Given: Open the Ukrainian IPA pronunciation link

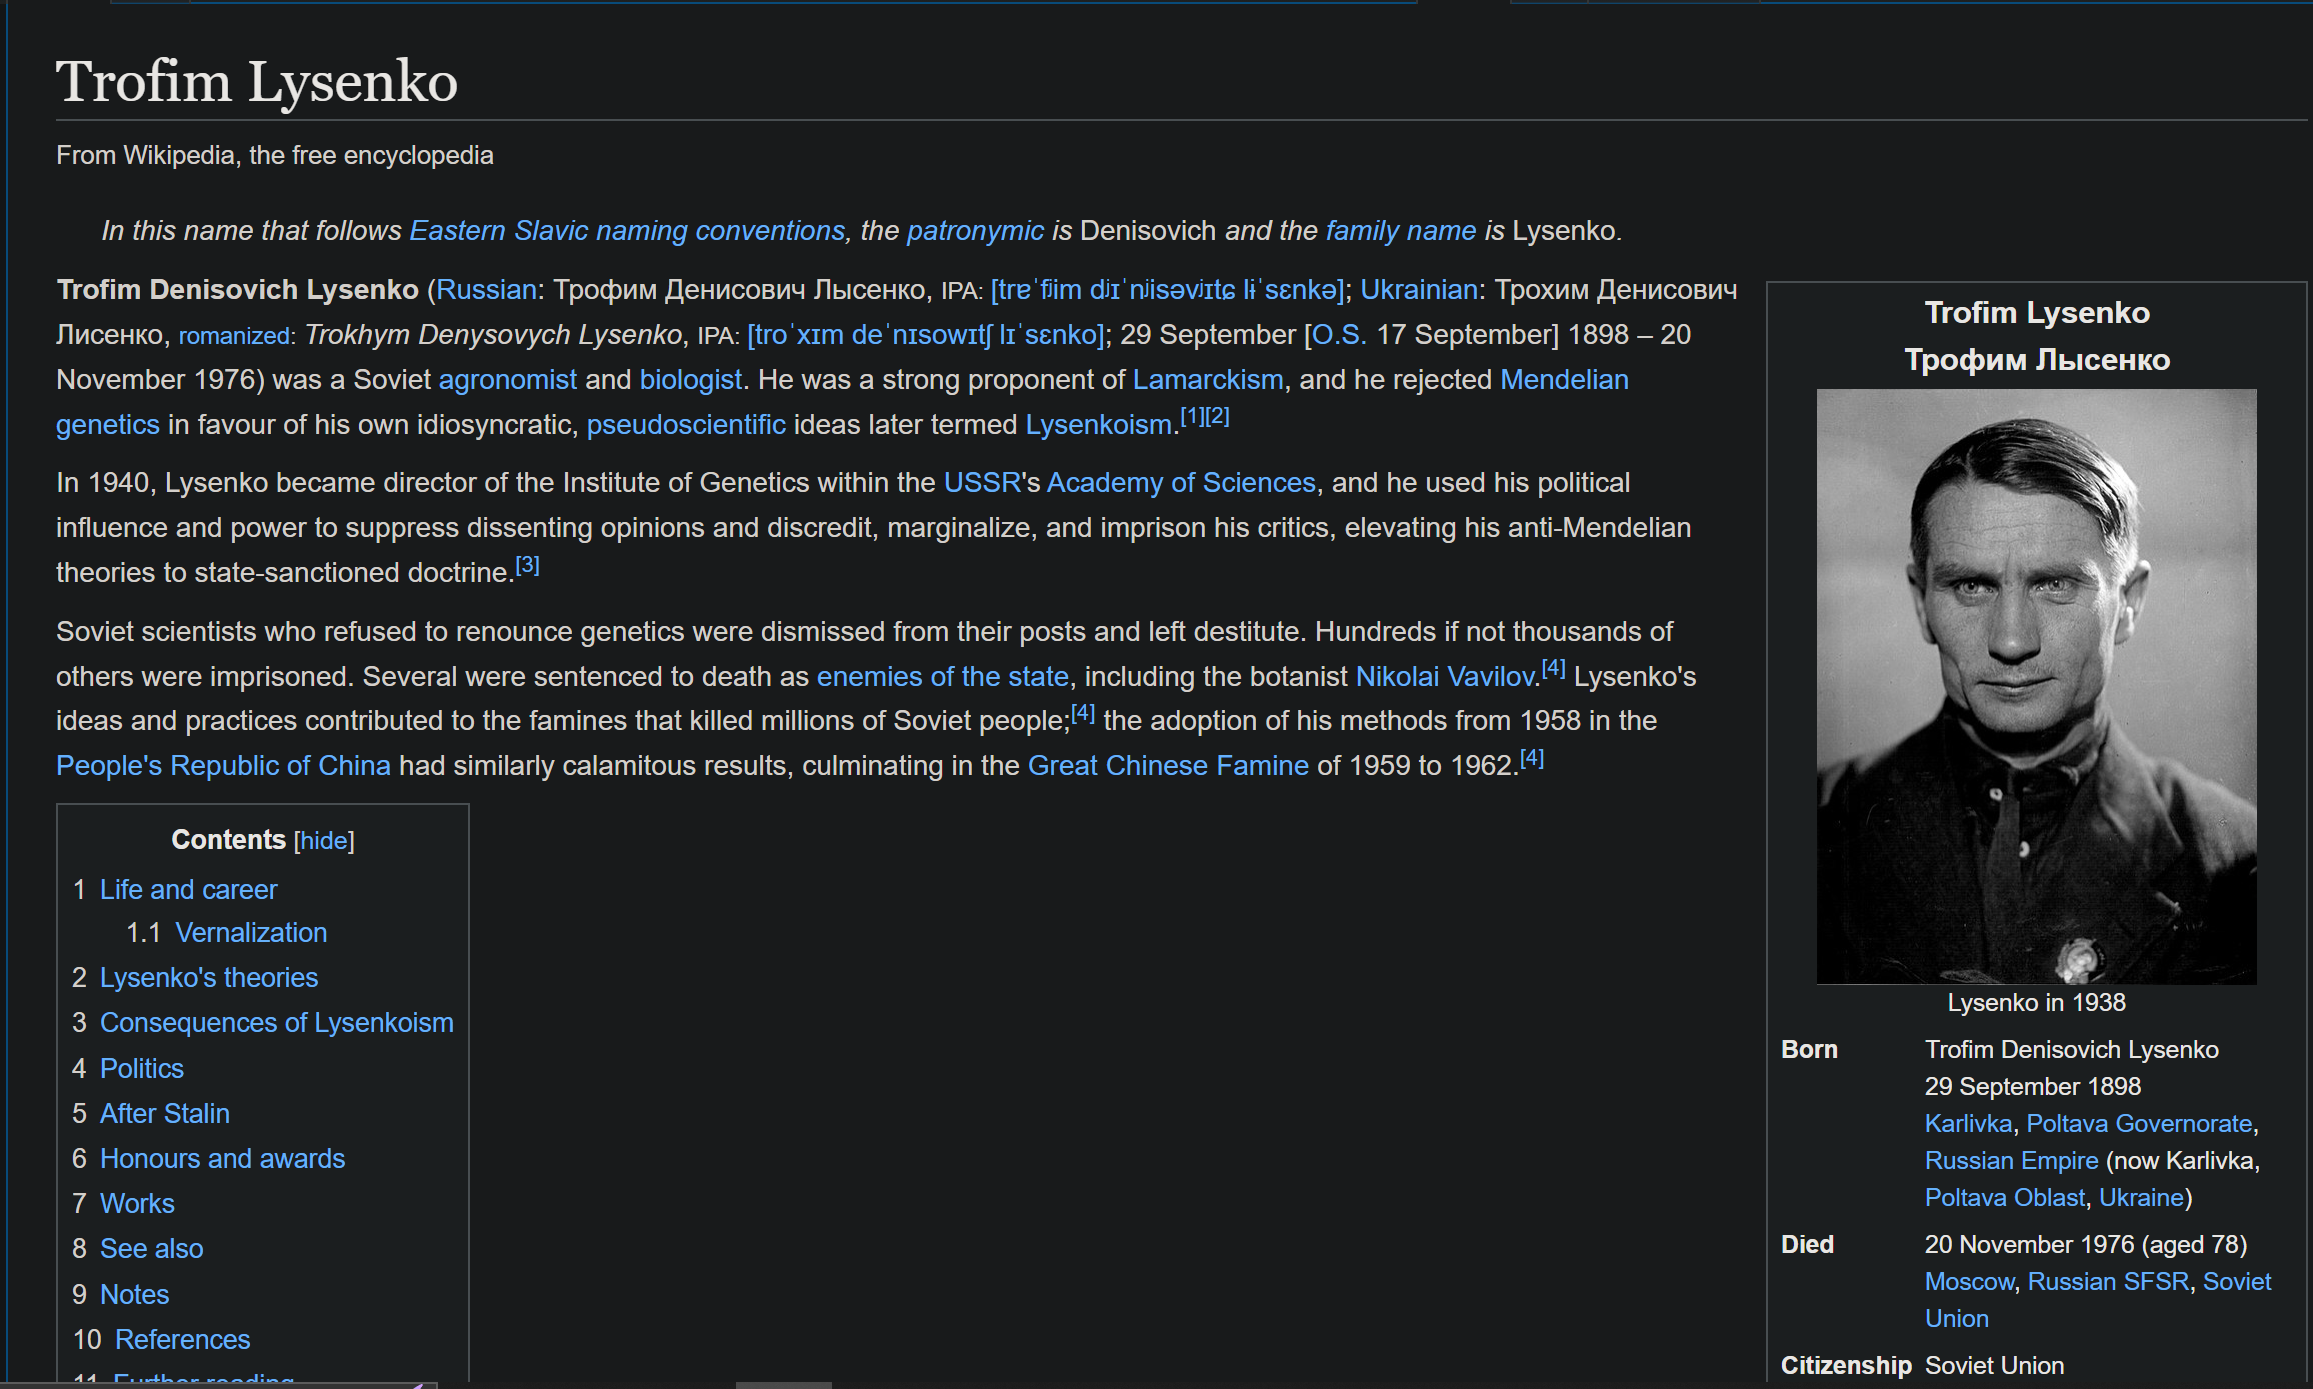Looking at the screenshot, I should (925, 335).
